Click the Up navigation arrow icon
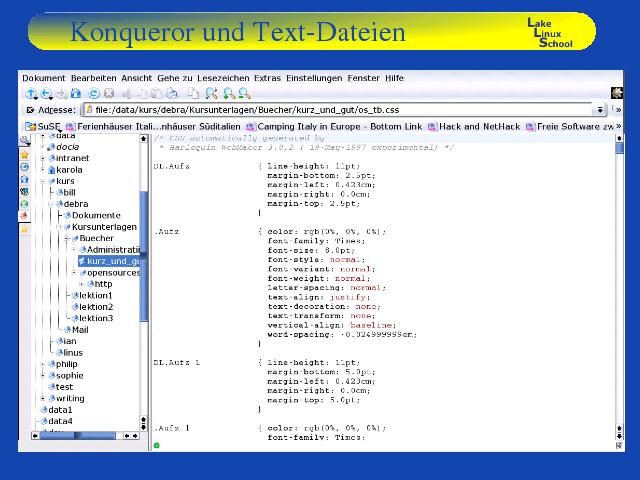Screen dimensions: 640x480 click(x=31, y=93)
